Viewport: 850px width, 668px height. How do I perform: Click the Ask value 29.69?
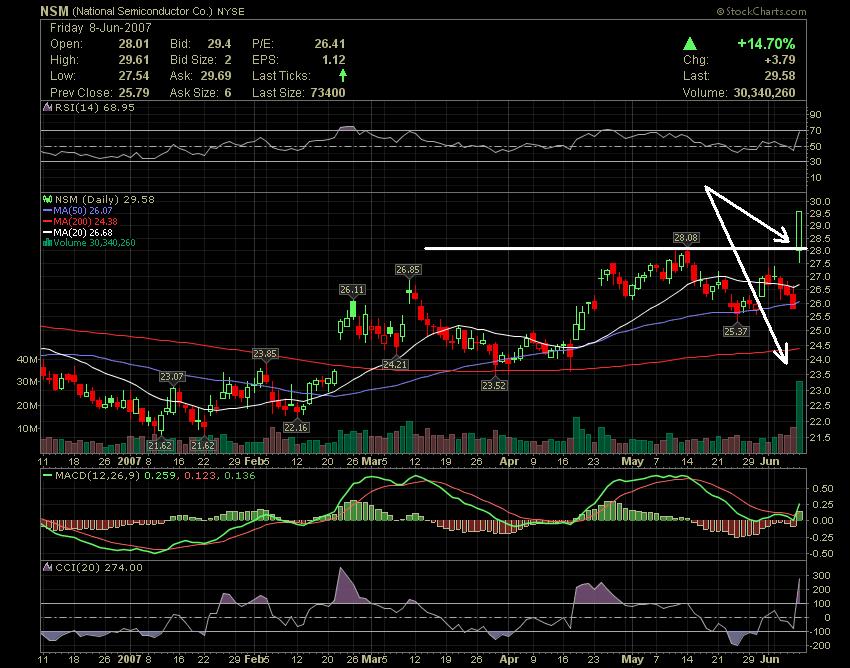click(216, 76)
